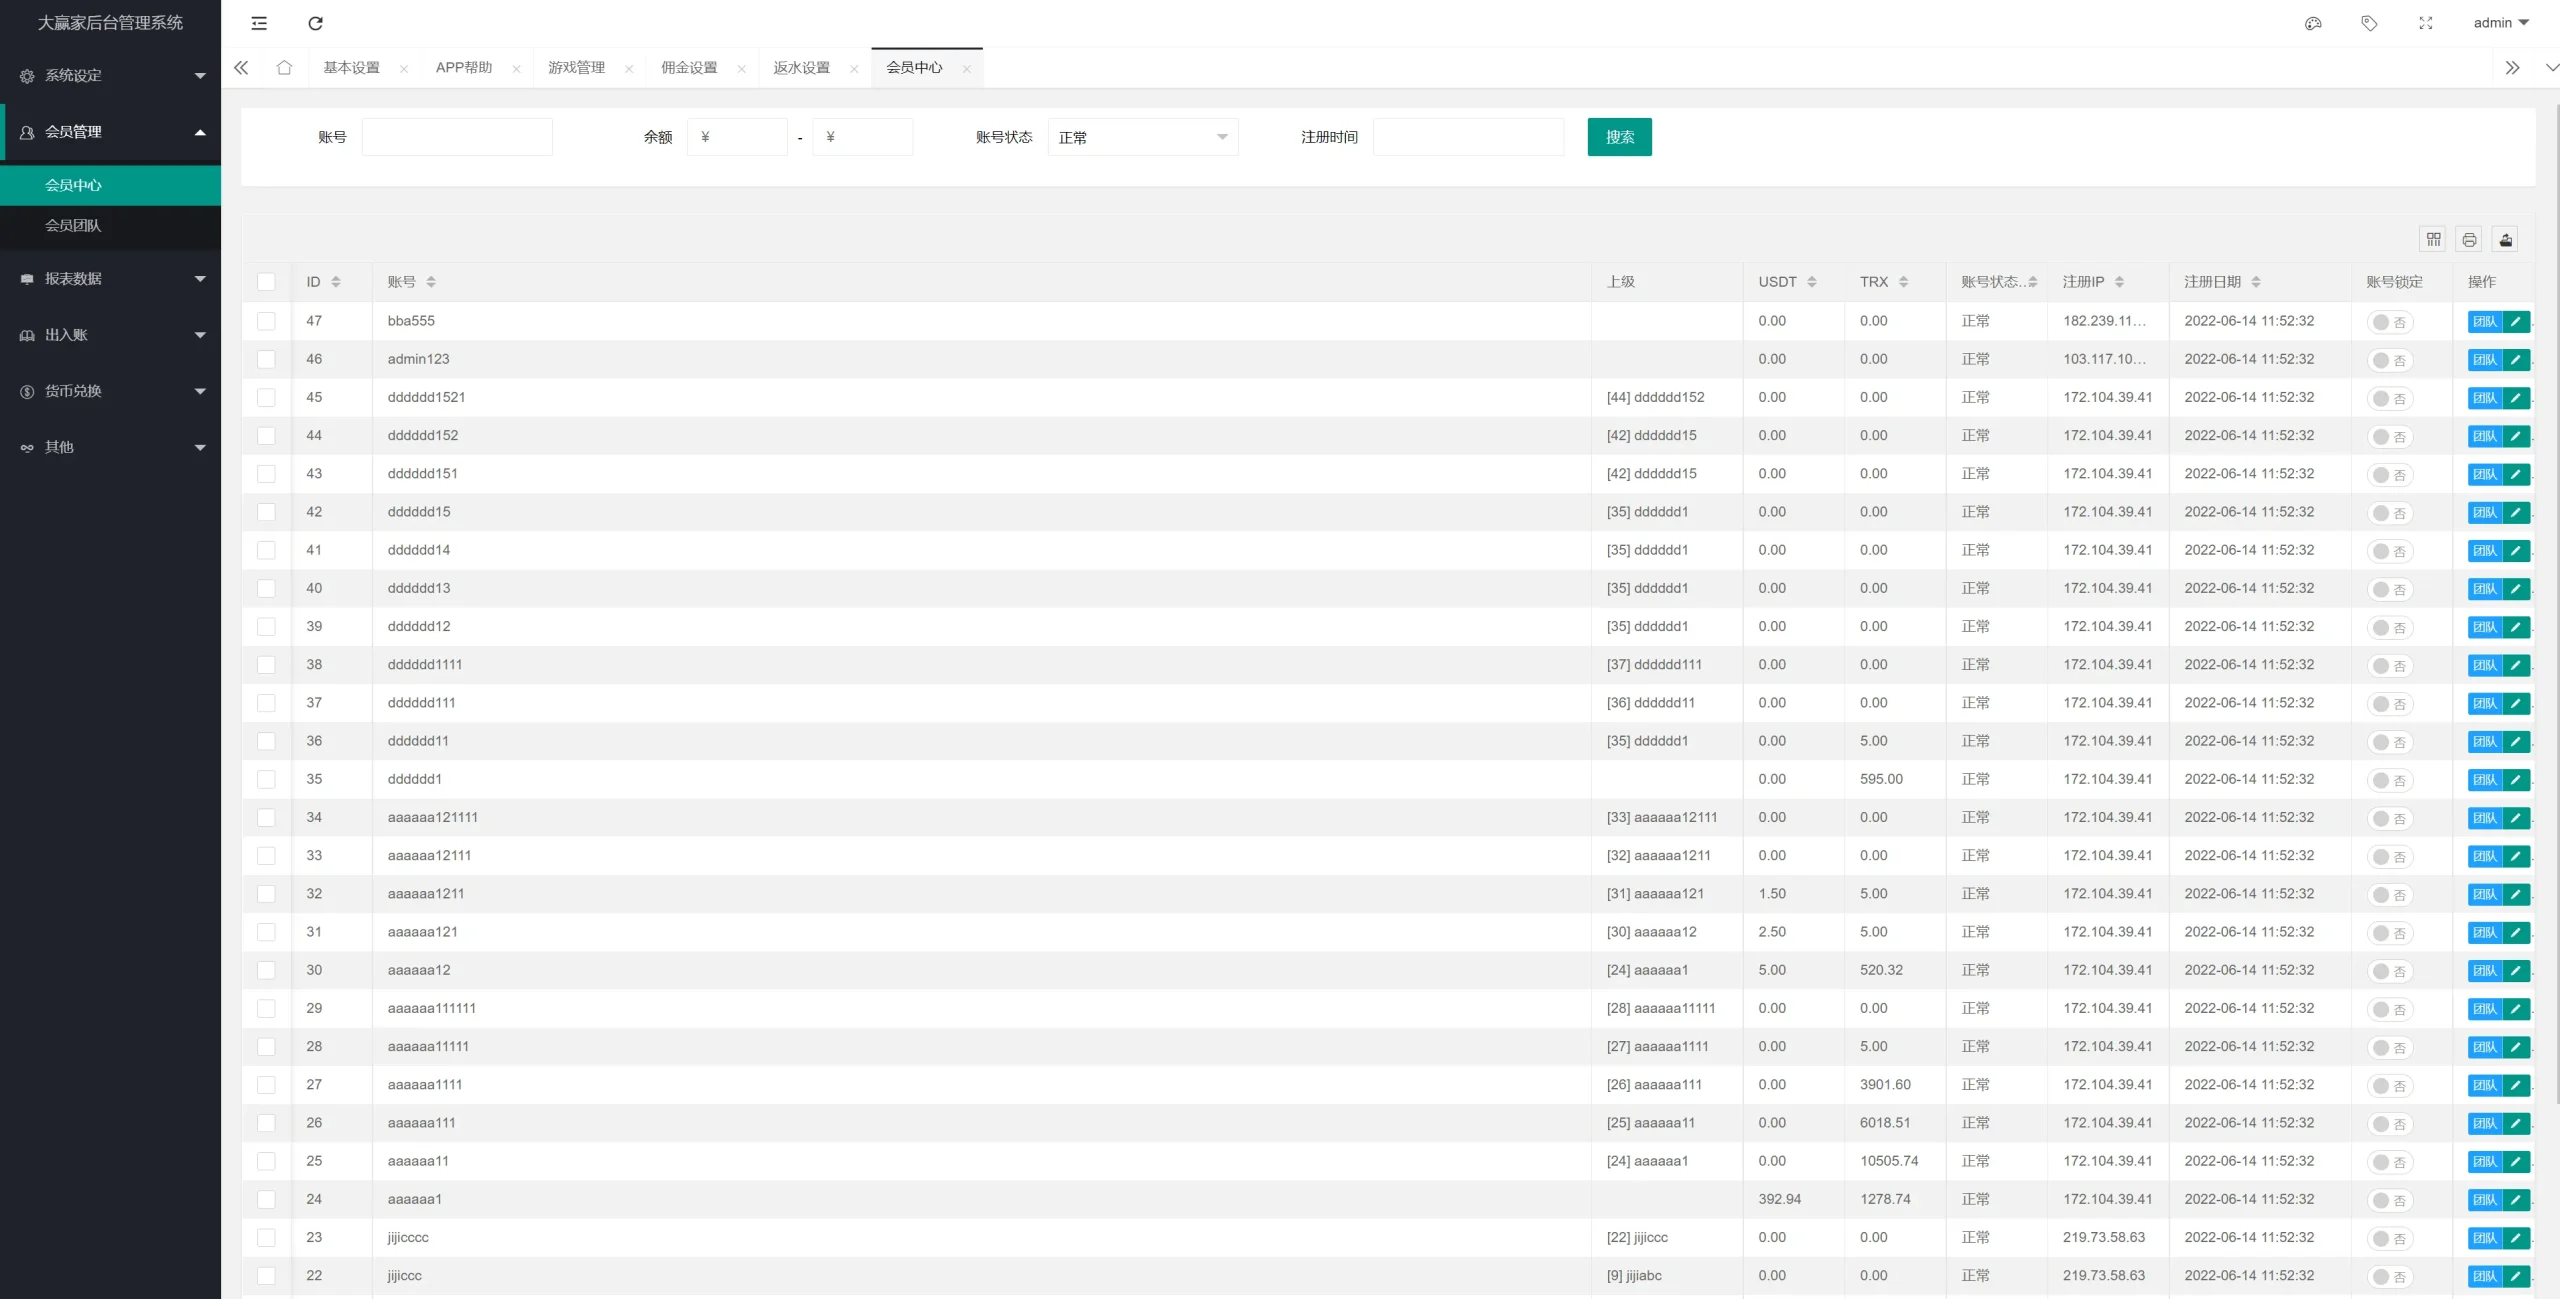Click the column display settings icon above the table
2560x1299 pixels.
pos(2434,239)
